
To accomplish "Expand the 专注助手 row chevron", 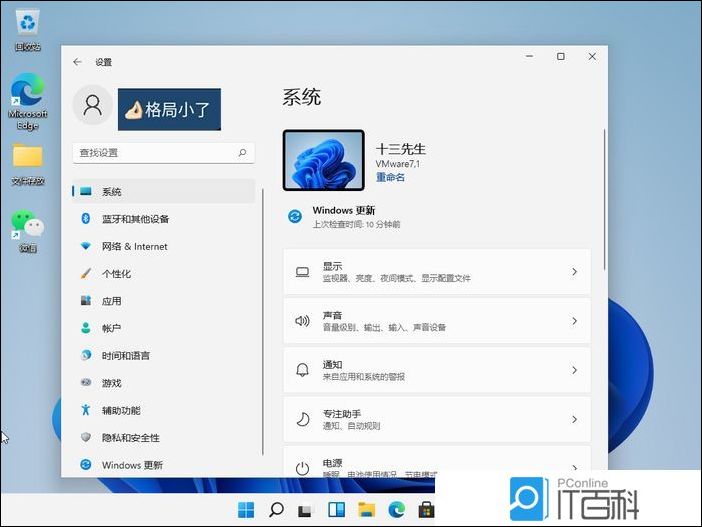I will 574,419.
